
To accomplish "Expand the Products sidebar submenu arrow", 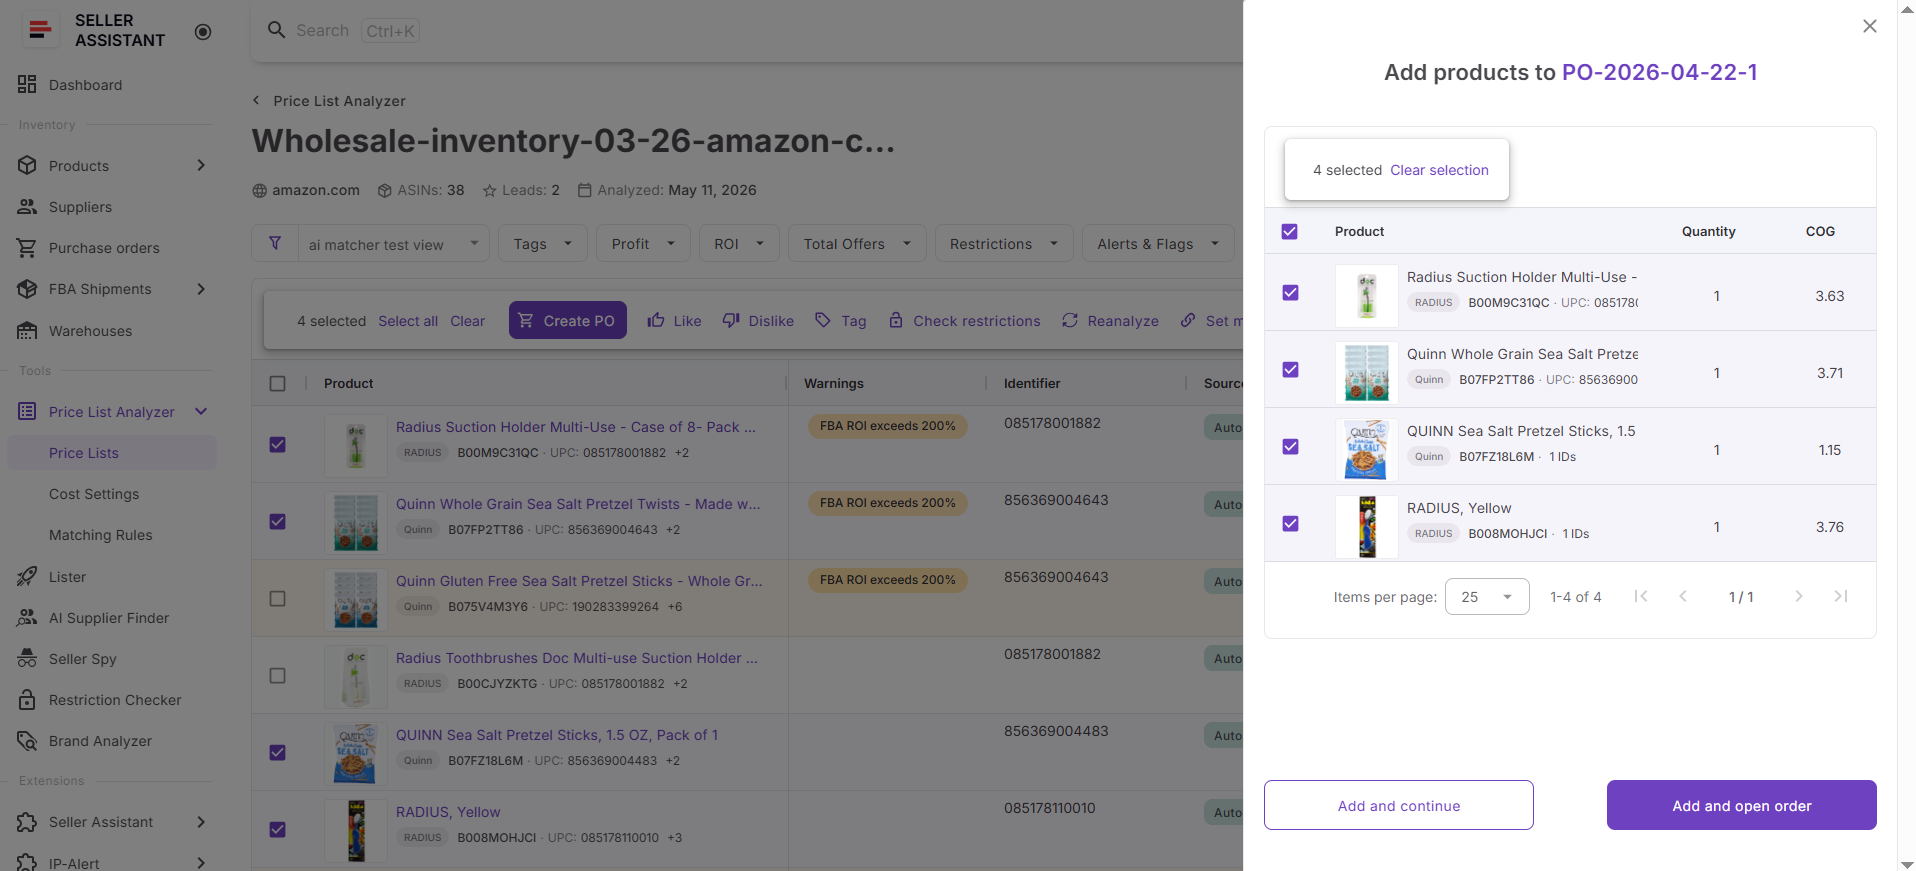I will pyautogui.click(x=201, y=165).
